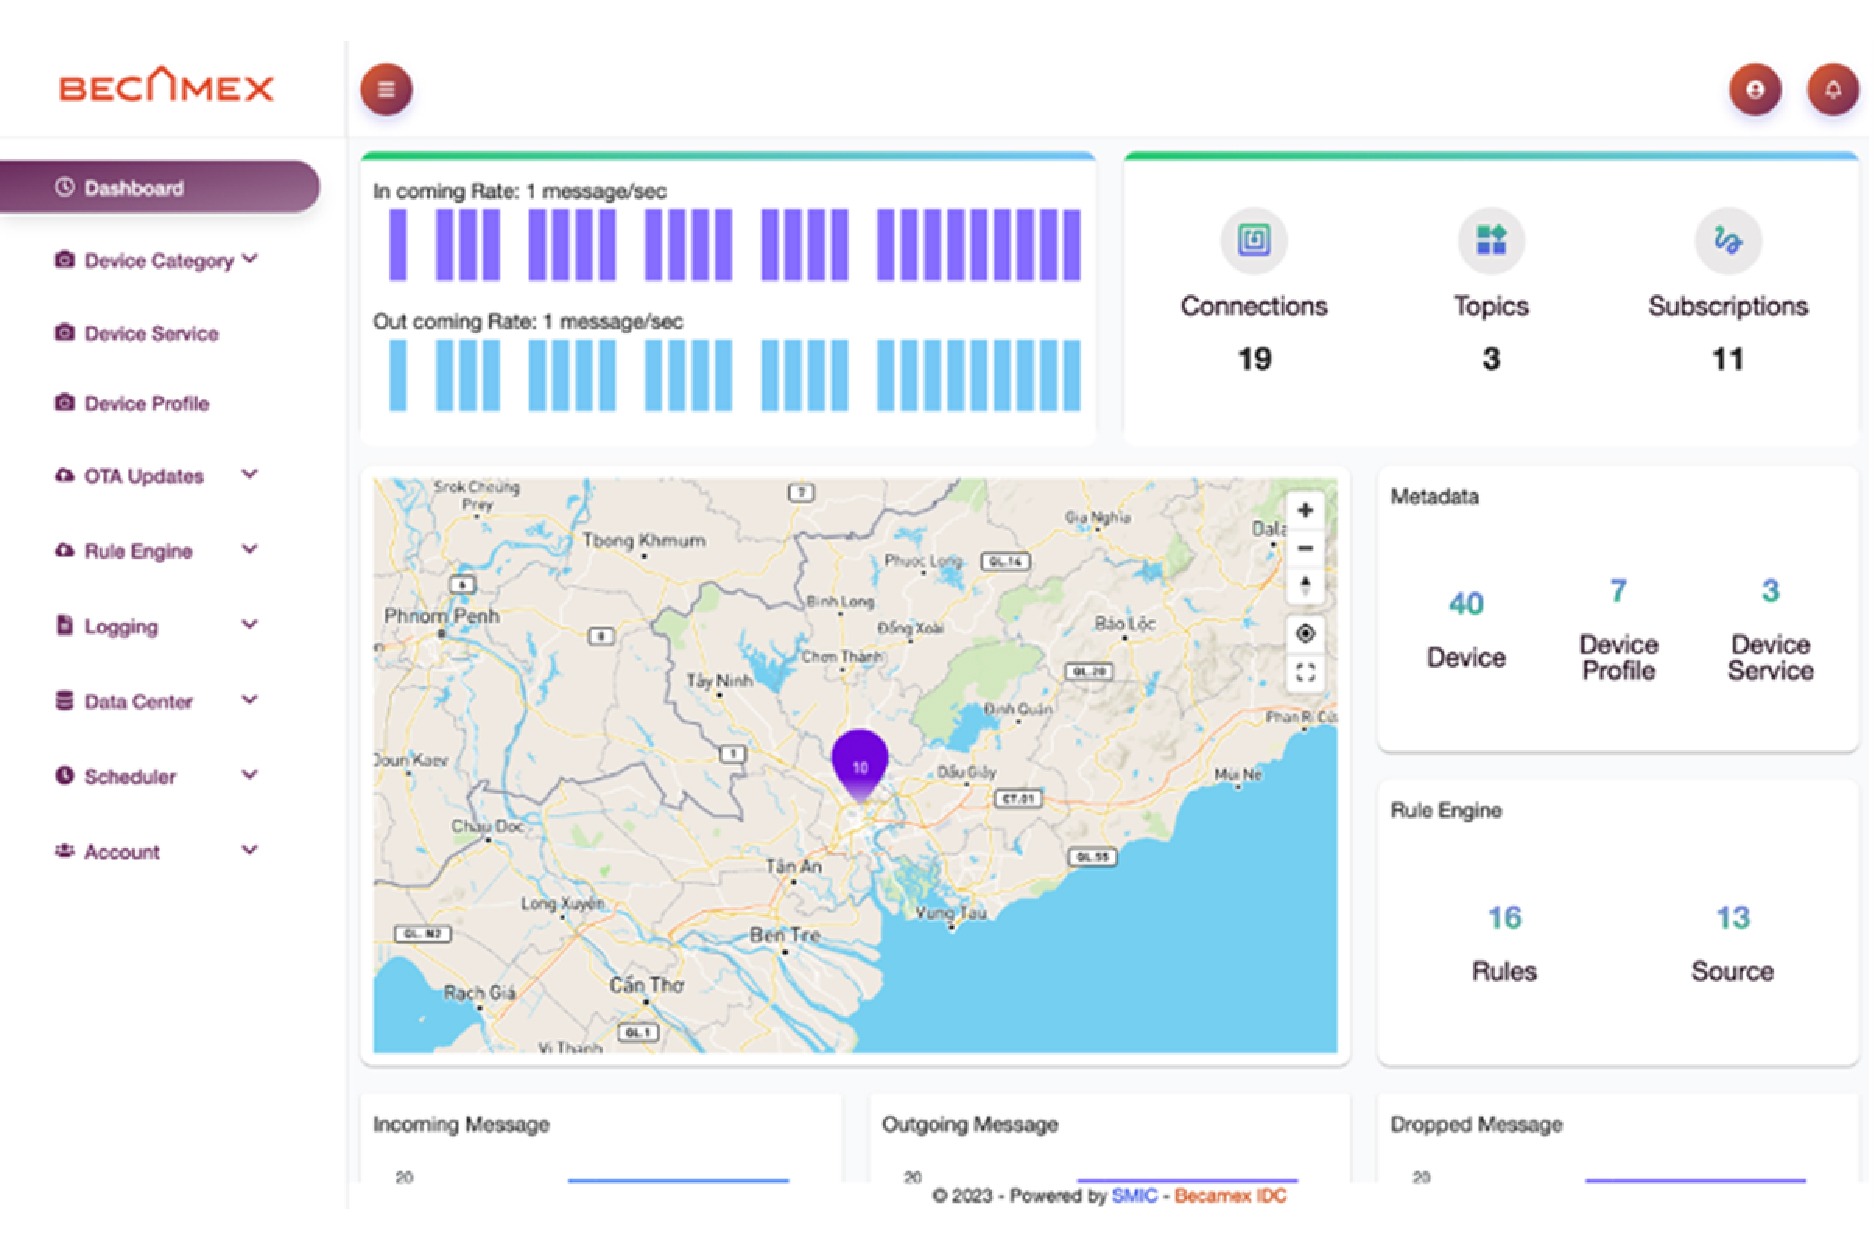Zoom in on the map
Viewport: 1875px width, 1250px height.
[1305, 511]
